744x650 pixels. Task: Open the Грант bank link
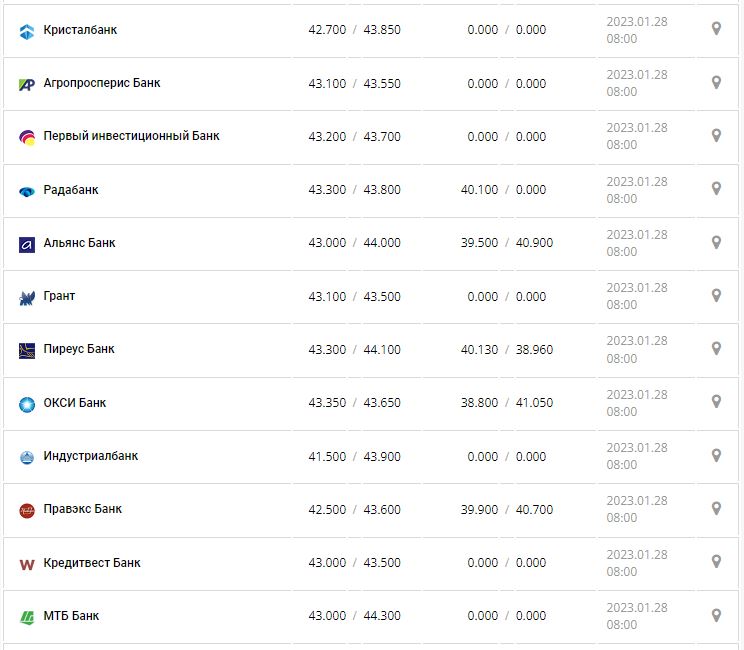(59, 296)
